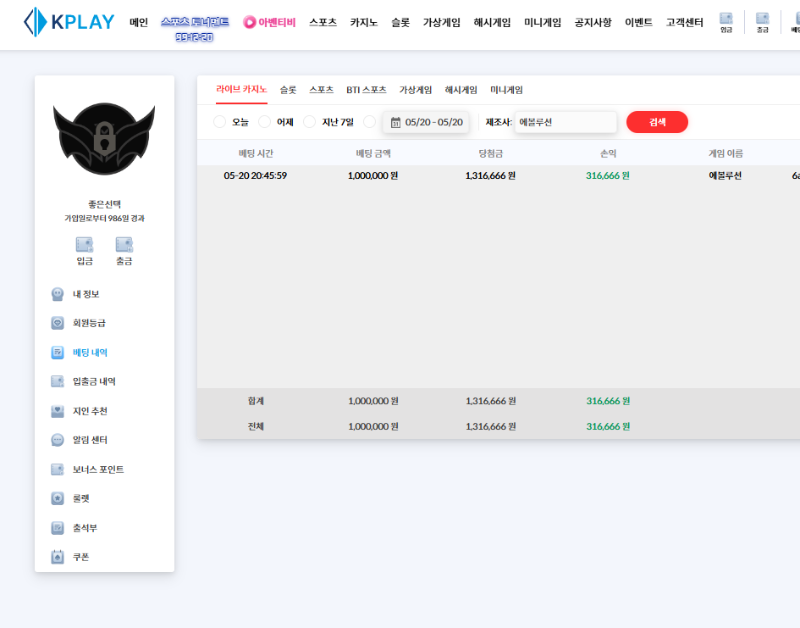800x628 pixels.
Task: Switch to the 가상게임 tab in betting history
Action: click(415, 90)
